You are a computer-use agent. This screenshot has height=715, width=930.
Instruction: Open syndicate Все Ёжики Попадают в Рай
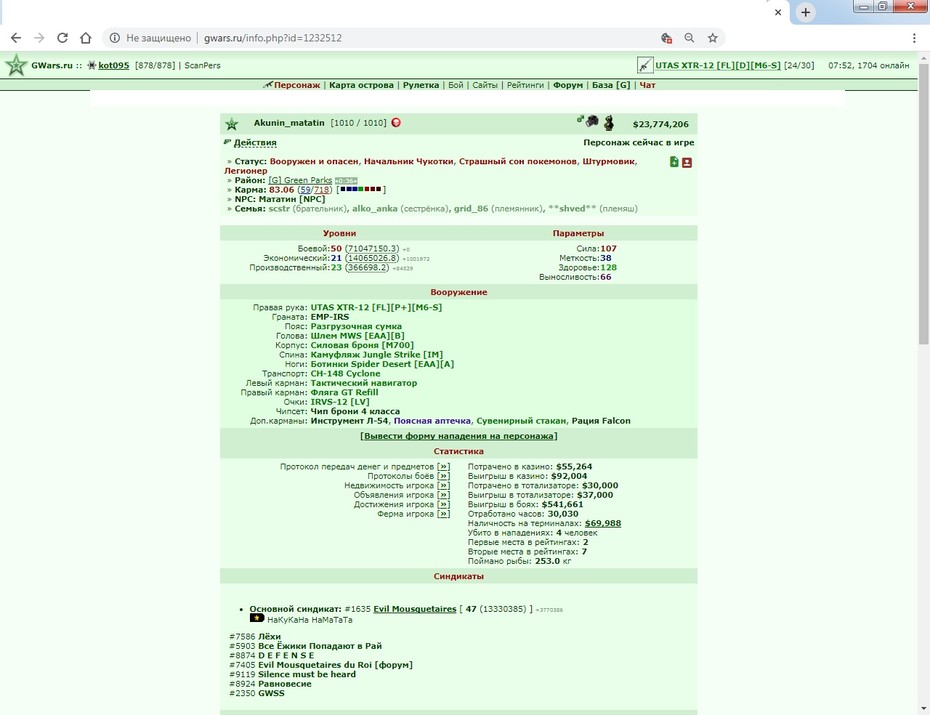320,646
